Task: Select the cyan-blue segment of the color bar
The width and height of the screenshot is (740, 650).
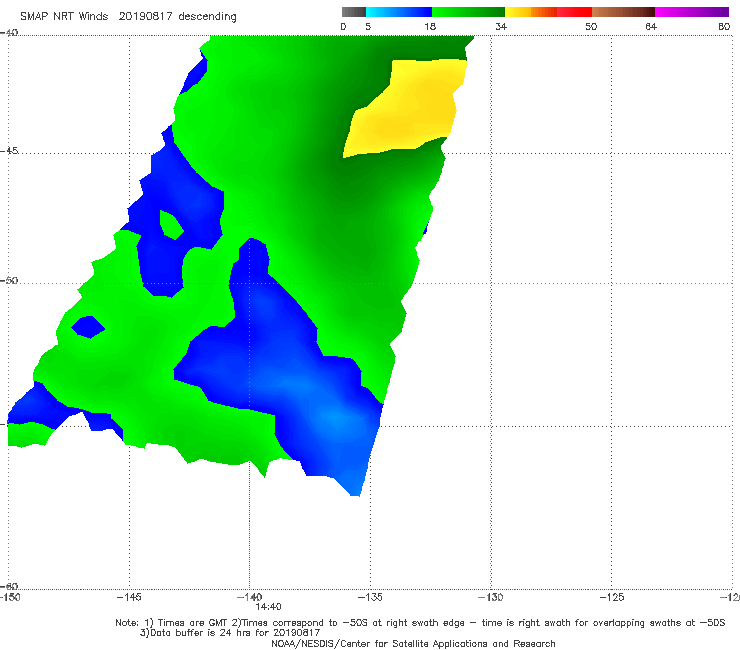Action: click(x=399, y=12)
